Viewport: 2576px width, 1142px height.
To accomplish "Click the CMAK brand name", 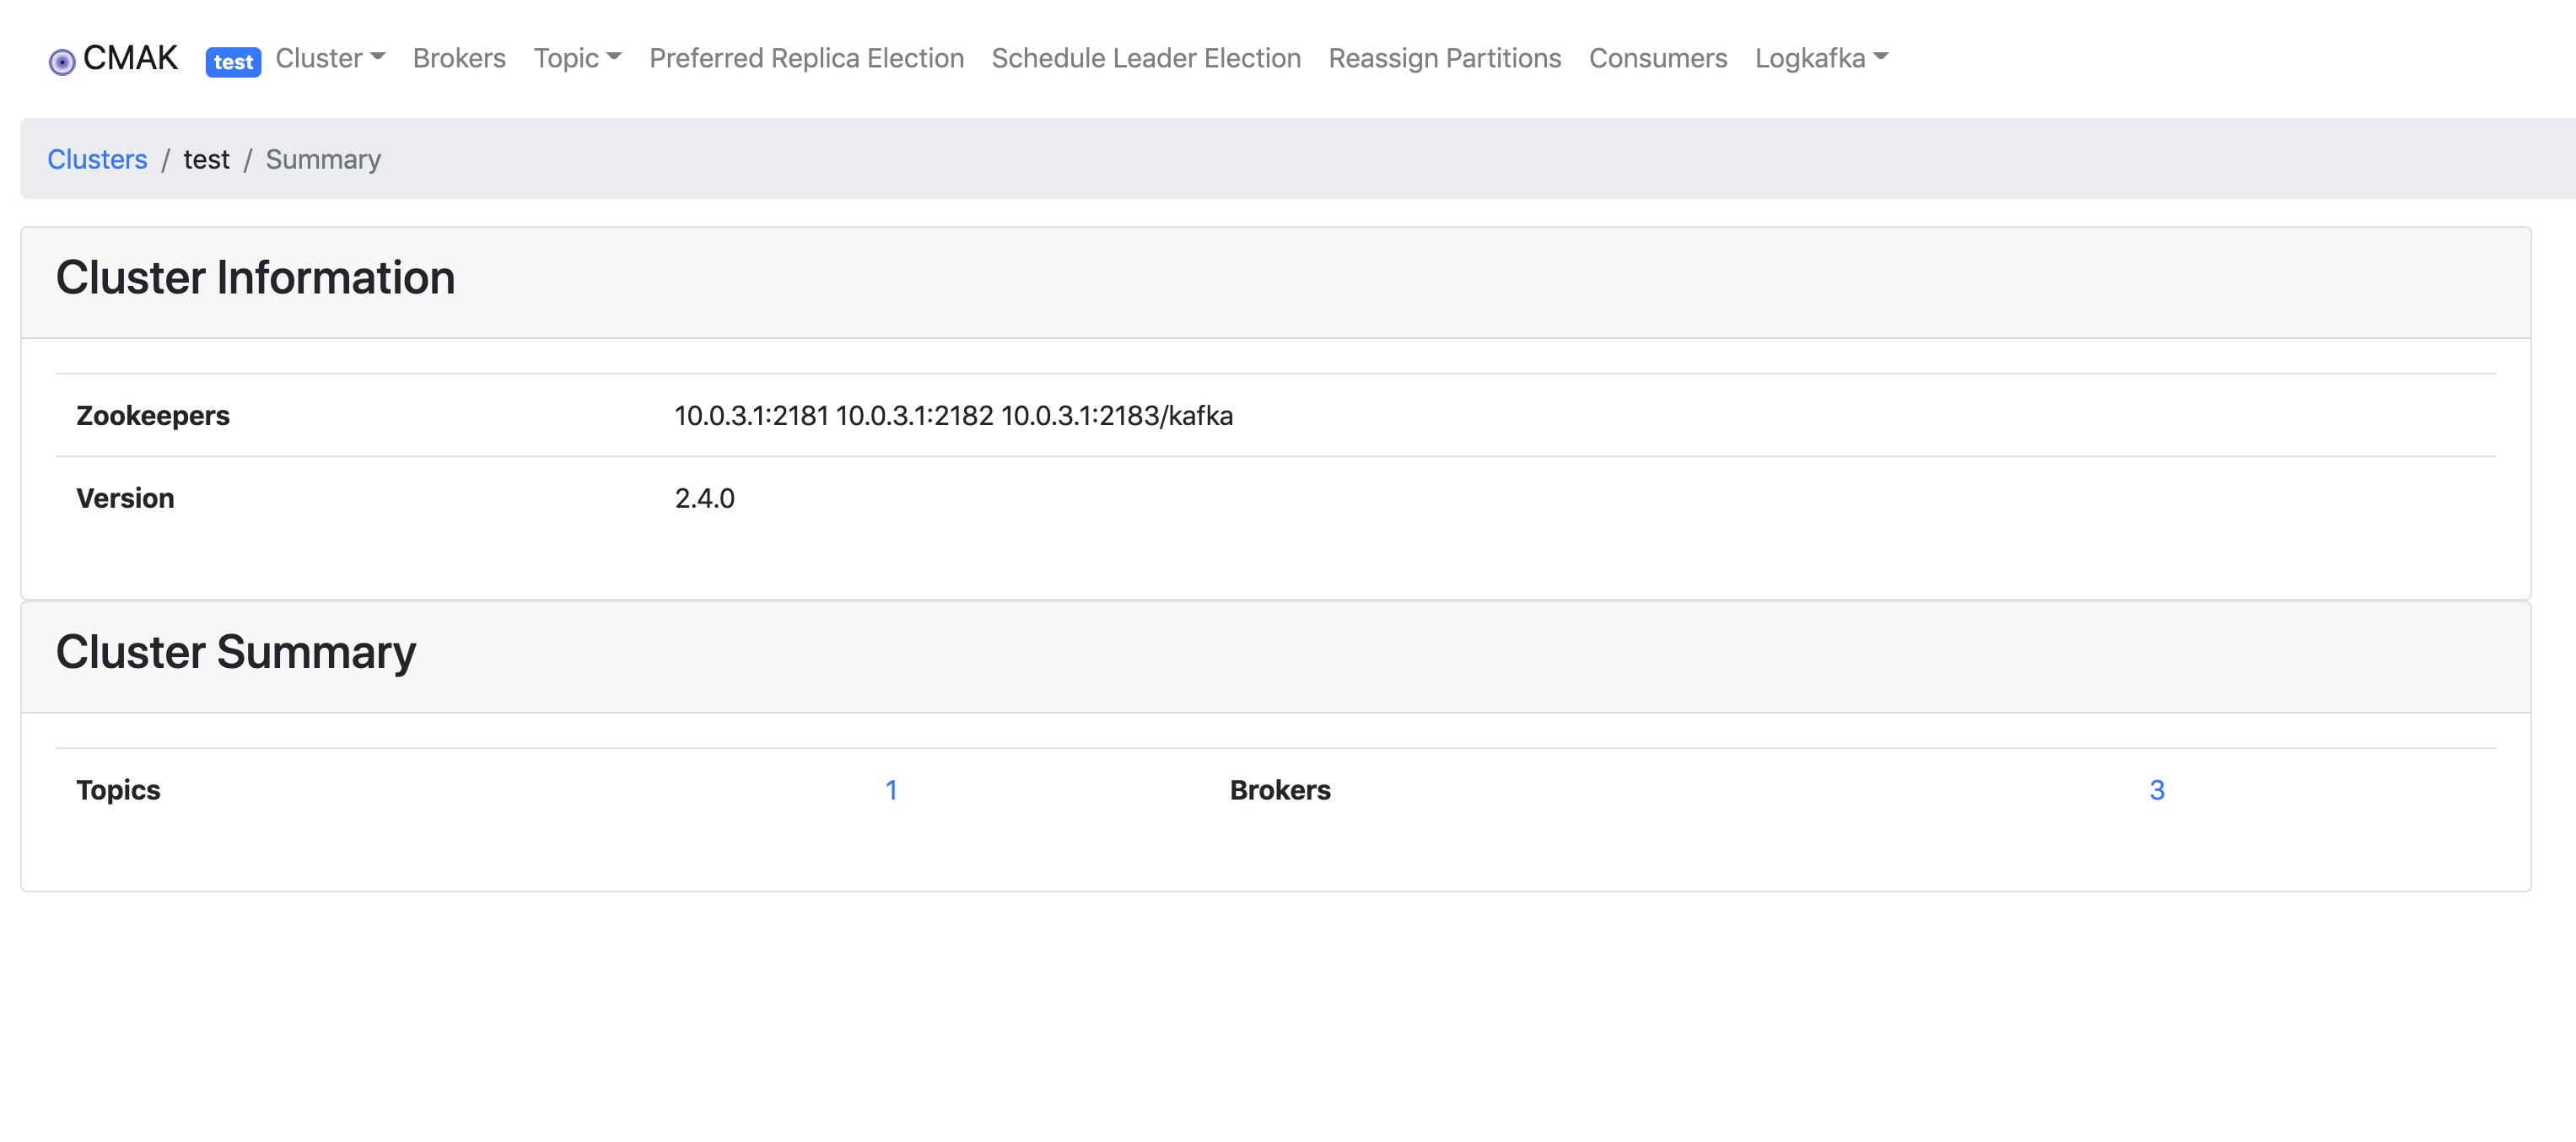I will (x=130, y=58).
